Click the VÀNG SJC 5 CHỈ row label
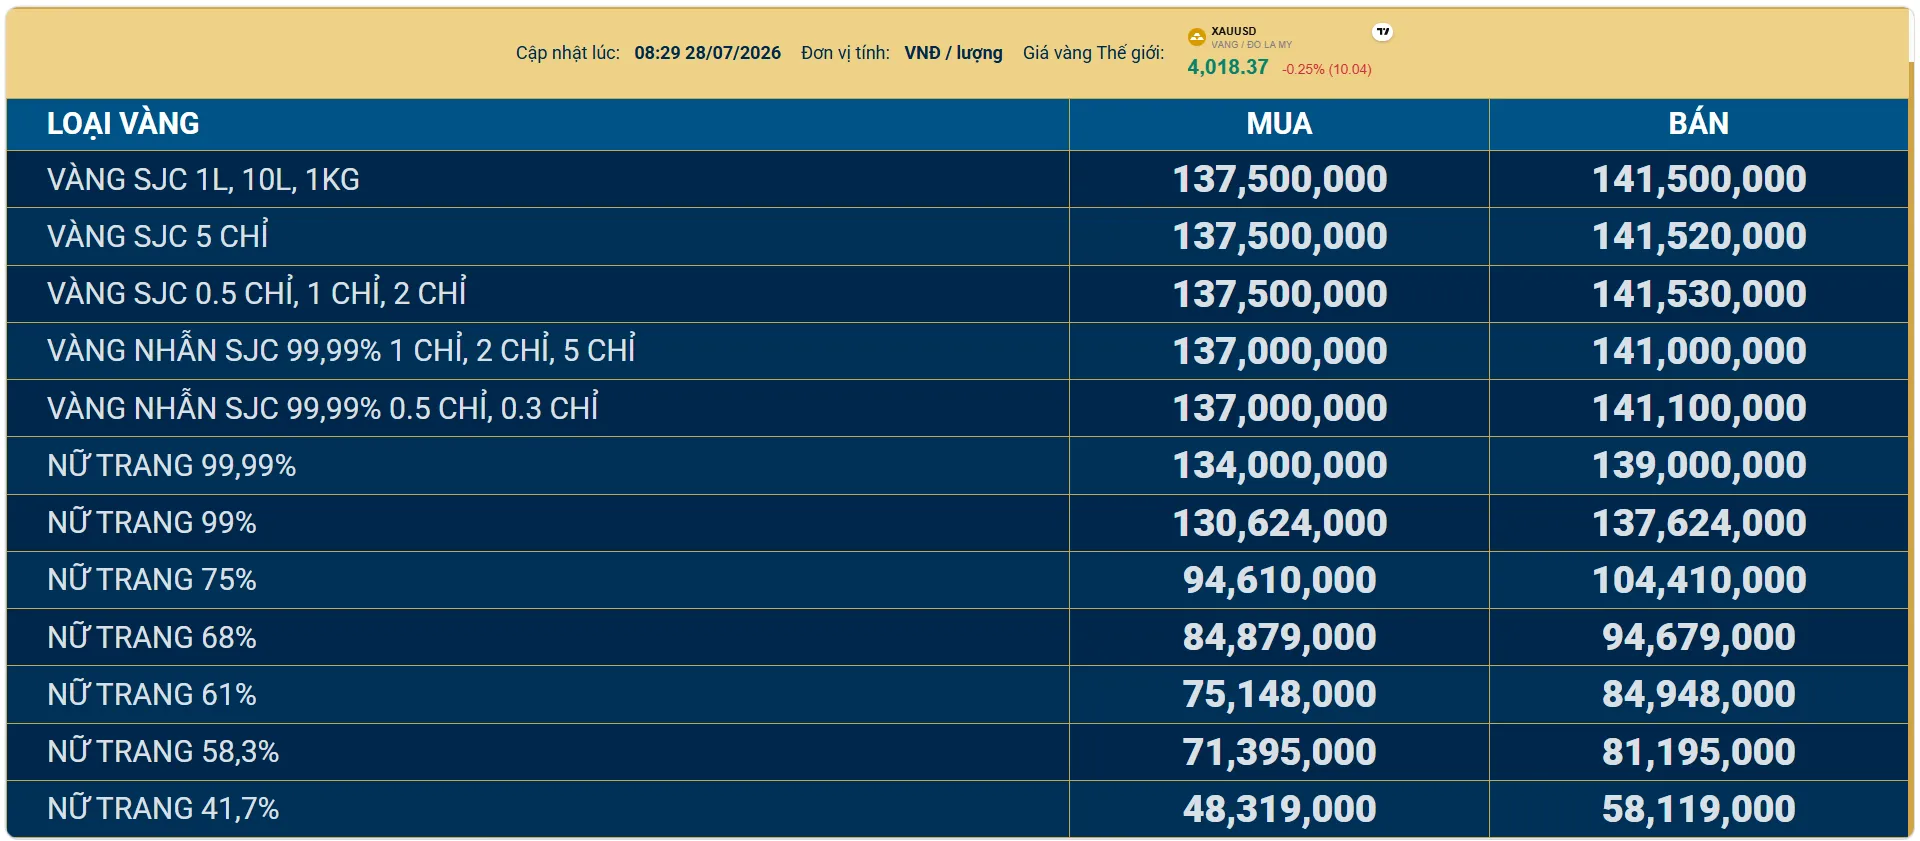Image resolution: width=1920 pixels, height=841 pixels. point(158,236)
